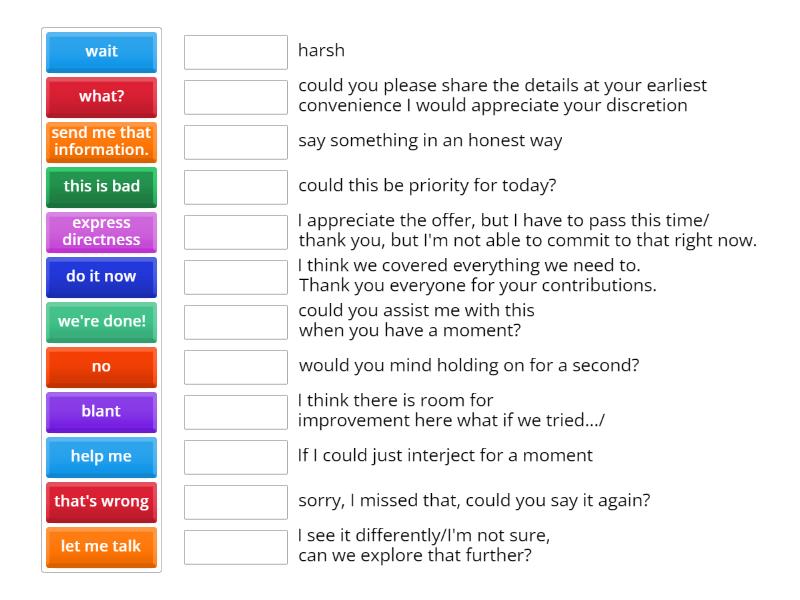This screenshot has height=600, width=800.
Task: Choose 'send me that information.' tile
Action: (x=100, y=142)
